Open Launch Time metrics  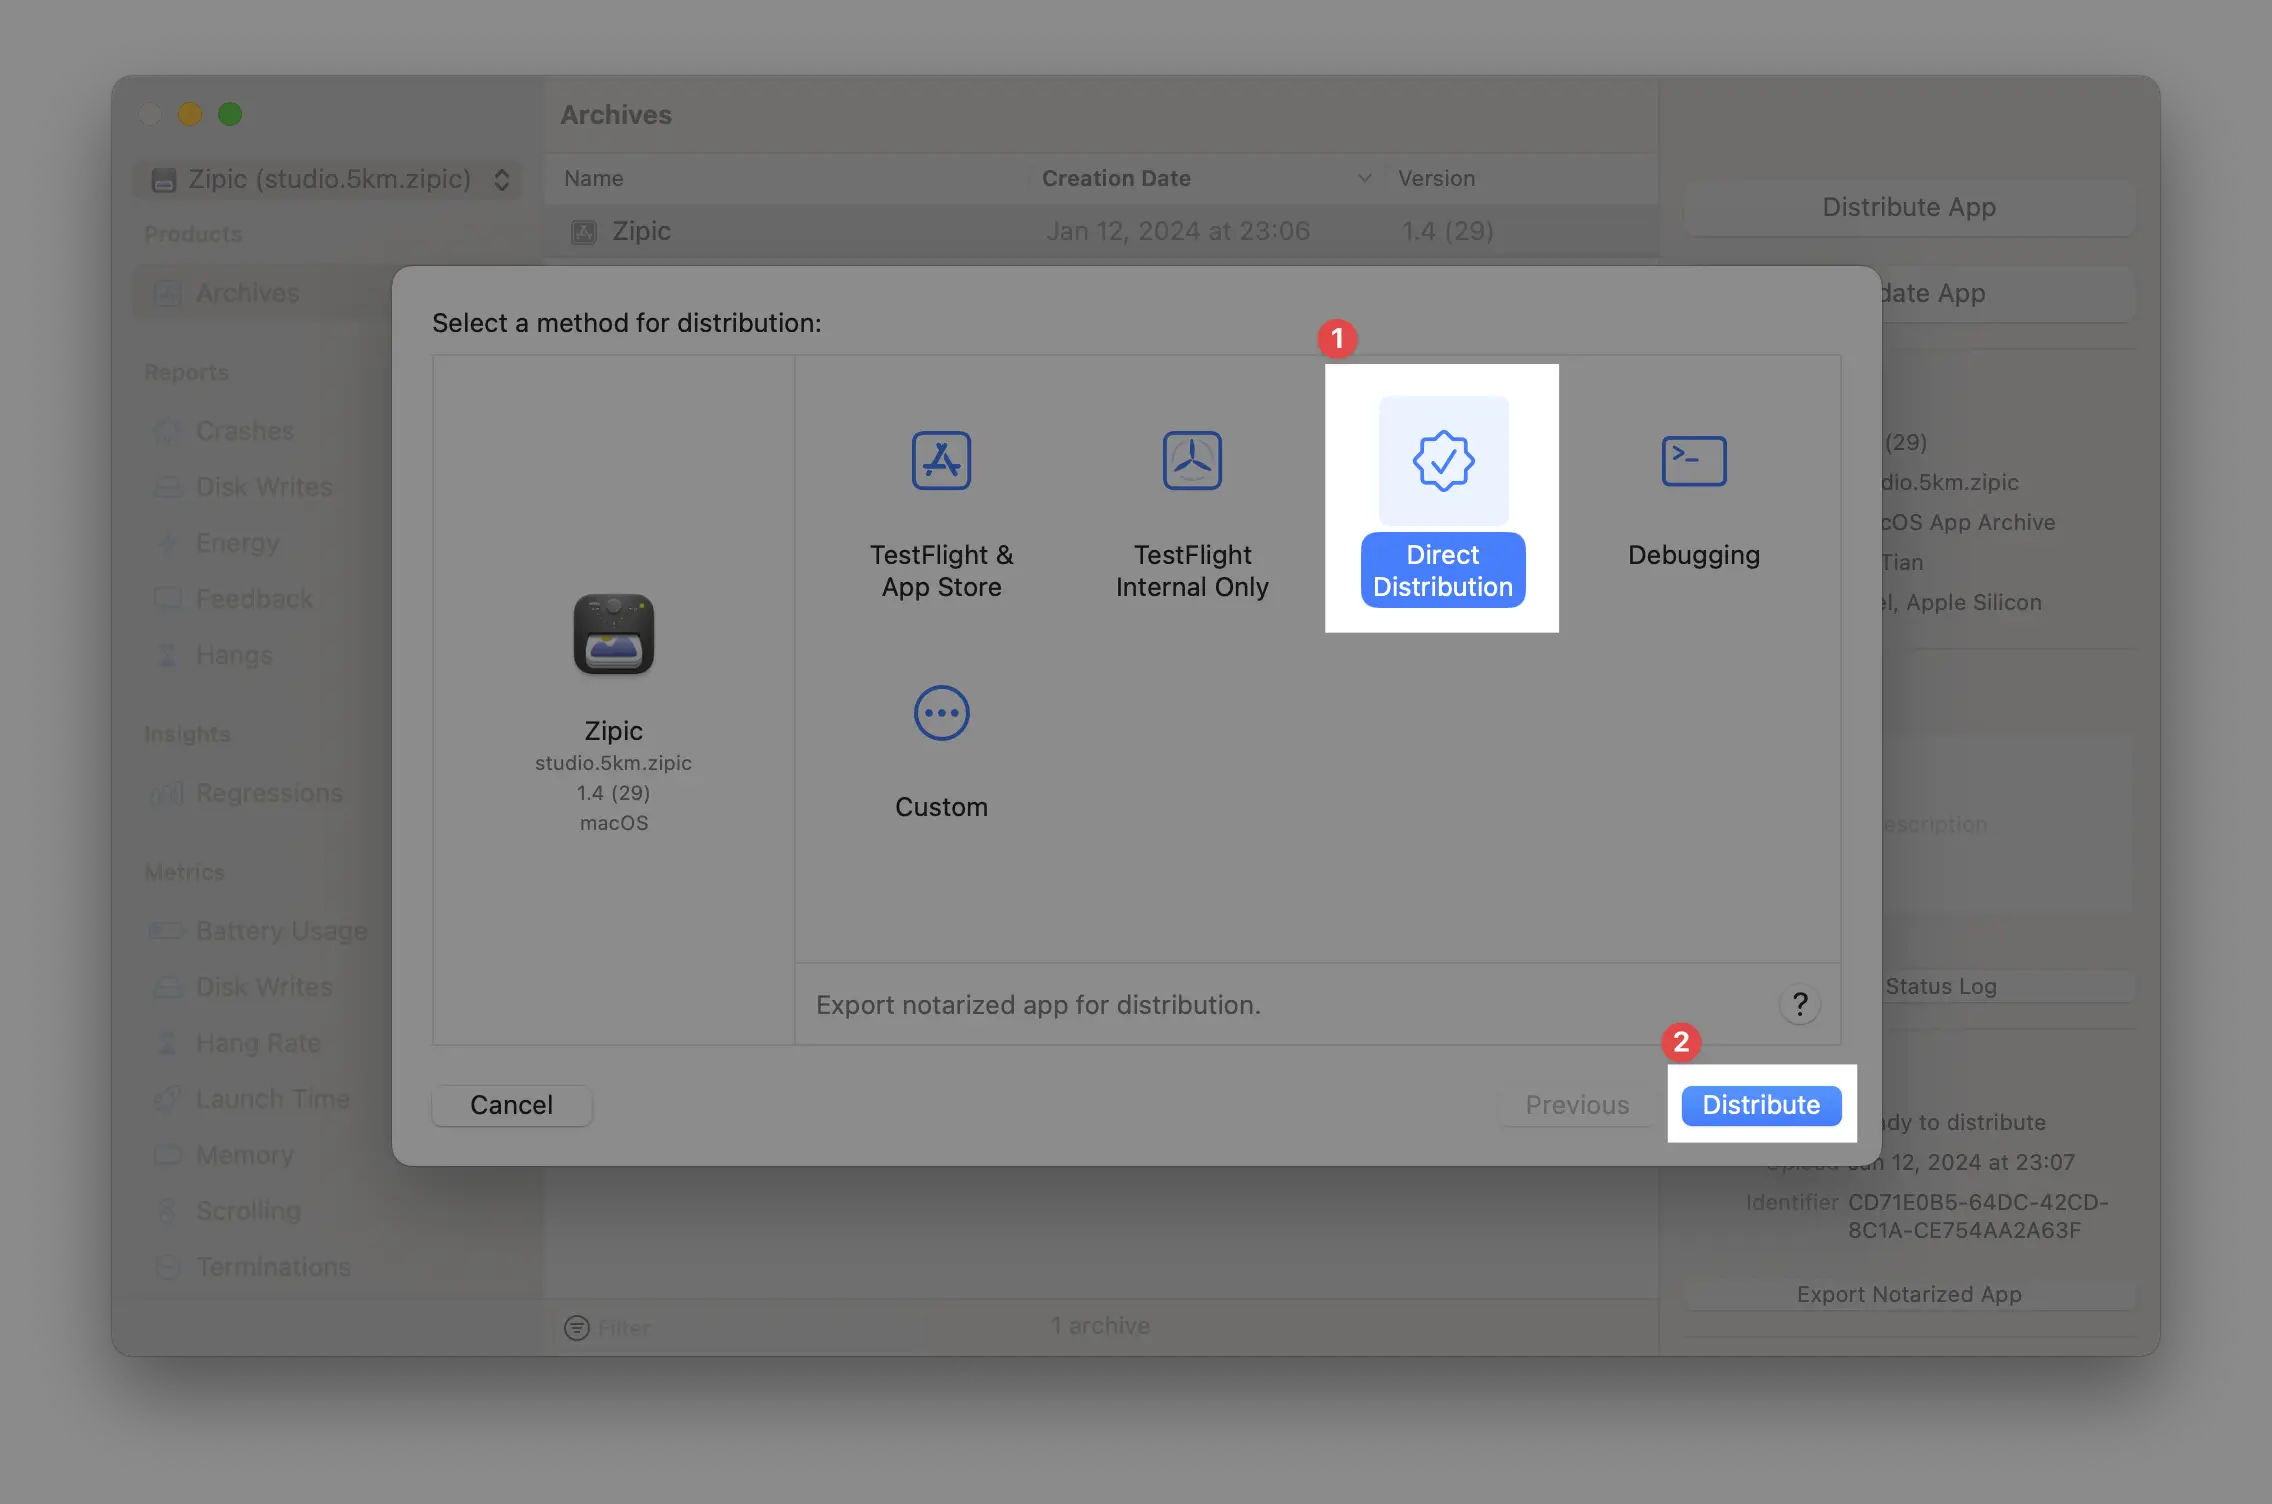coord(272,1099)
